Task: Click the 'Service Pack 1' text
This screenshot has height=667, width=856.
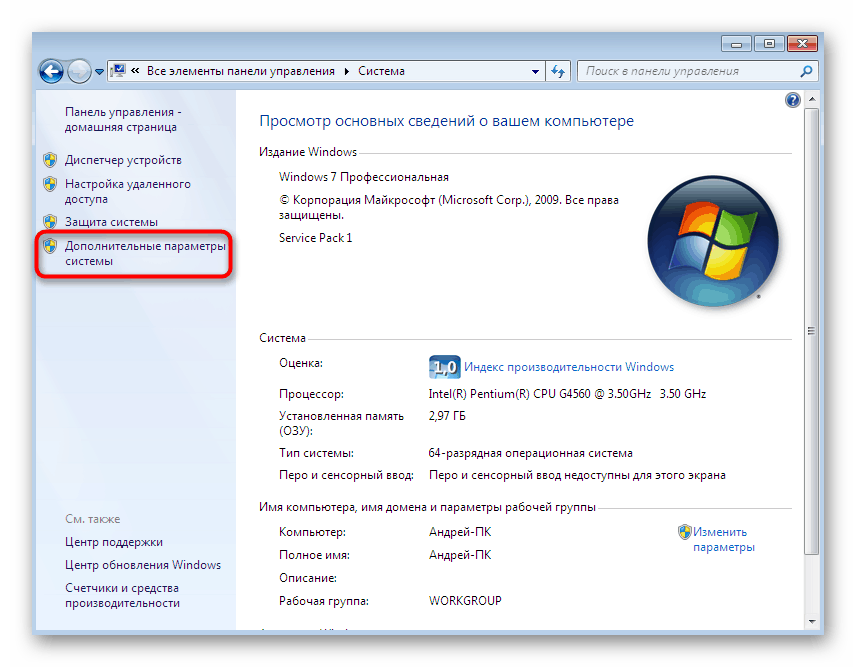Action: tap(316, 238)
